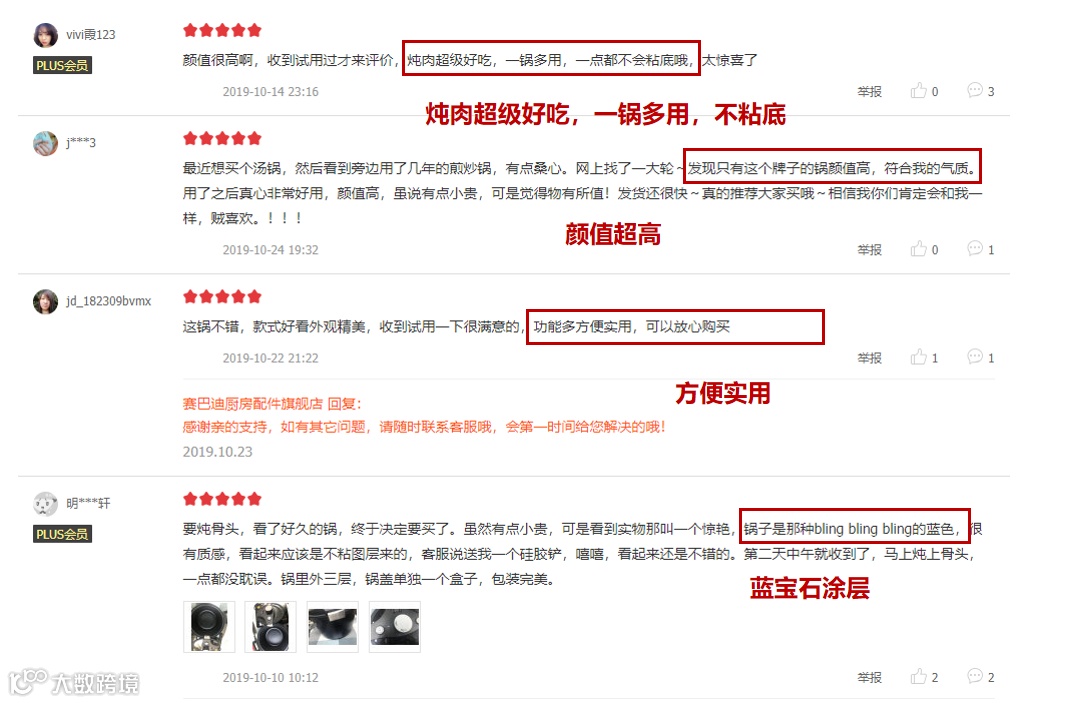The height and width of the screenshot is (703, 1066).
Task: Open comments on jd_182309bvmx's review
Action: (980, 357)
